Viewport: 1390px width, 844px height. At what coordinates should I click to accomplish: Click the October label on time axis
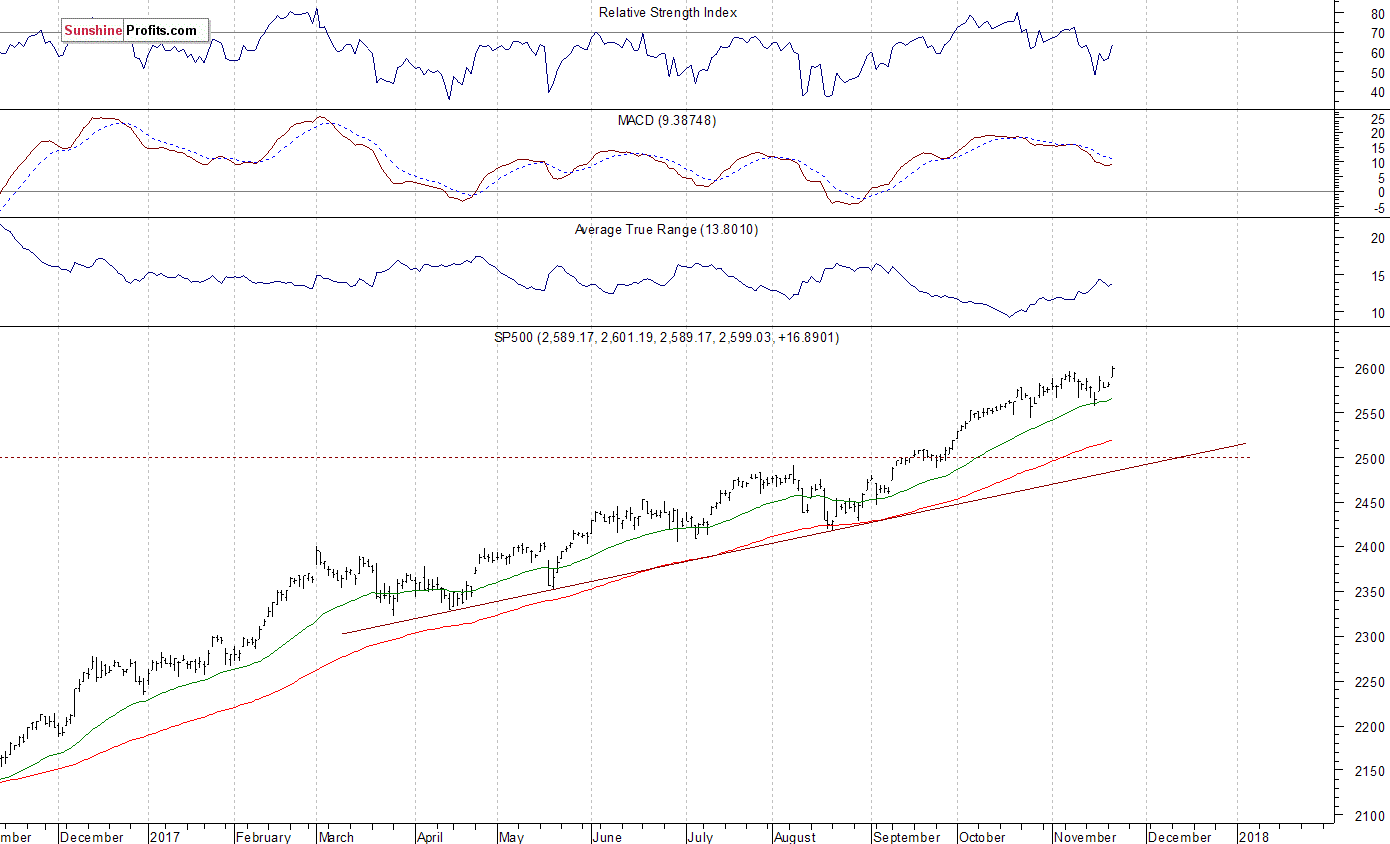click(x=981, y=837)
